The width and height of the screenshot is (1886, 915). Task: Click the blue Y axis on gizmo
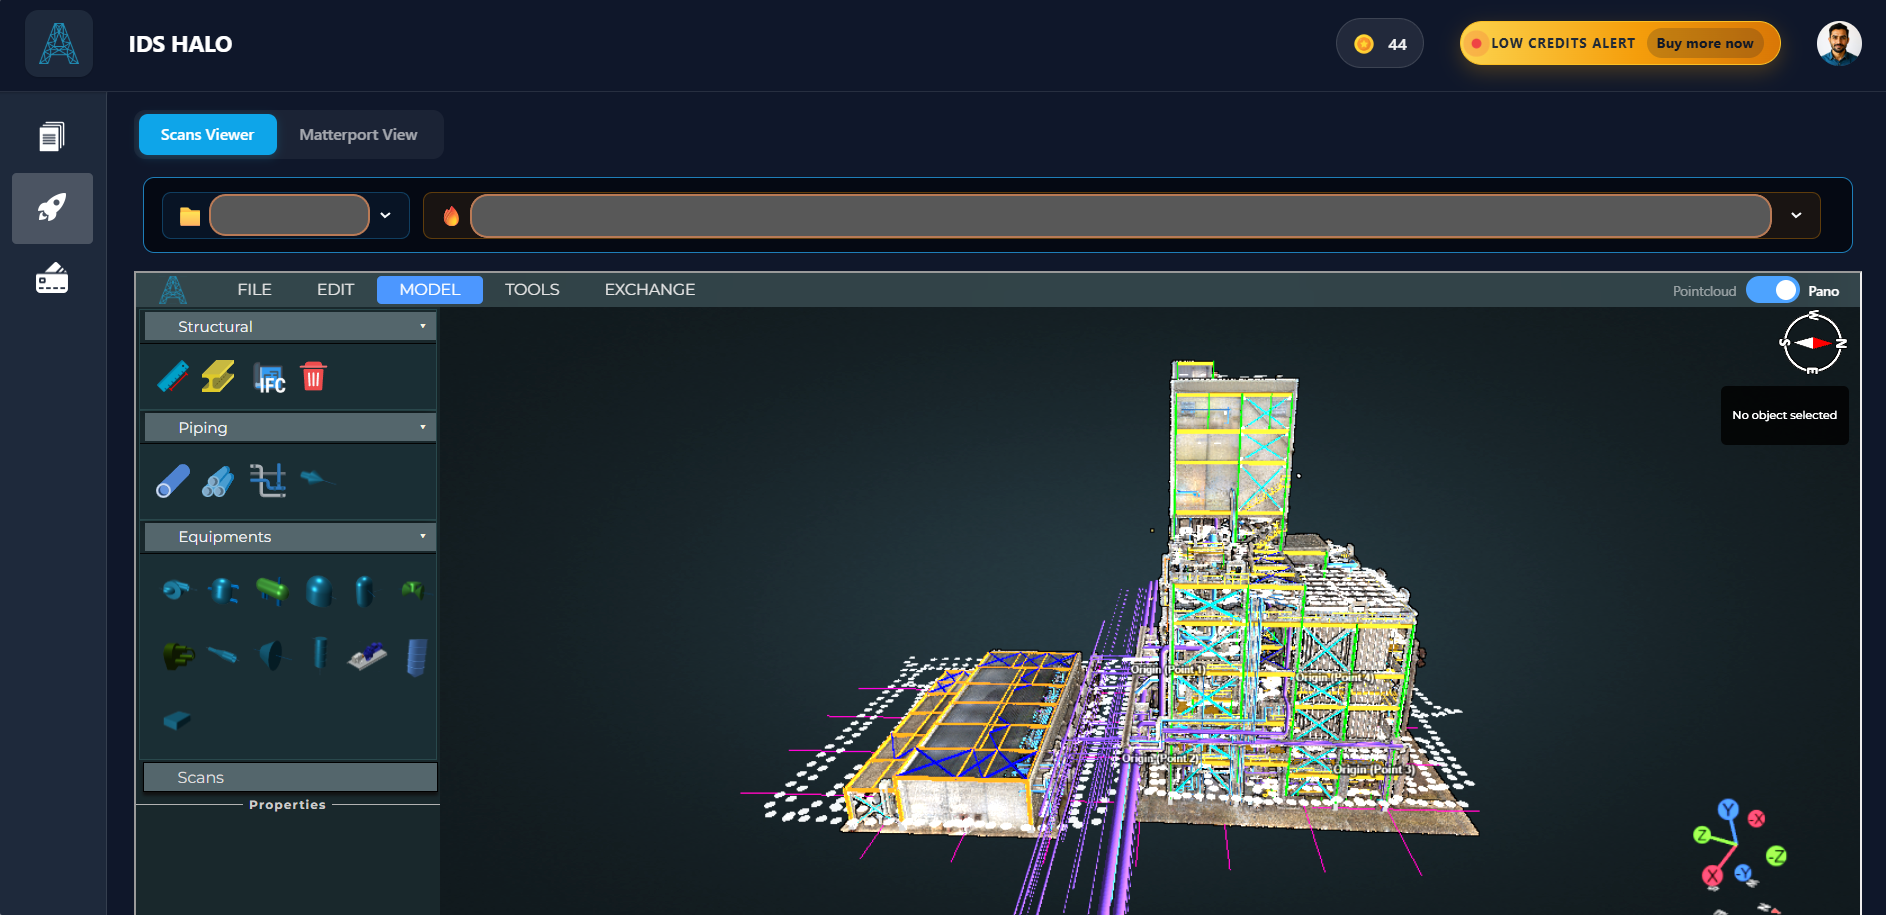pyautogui.click(x=1728, y=810)
